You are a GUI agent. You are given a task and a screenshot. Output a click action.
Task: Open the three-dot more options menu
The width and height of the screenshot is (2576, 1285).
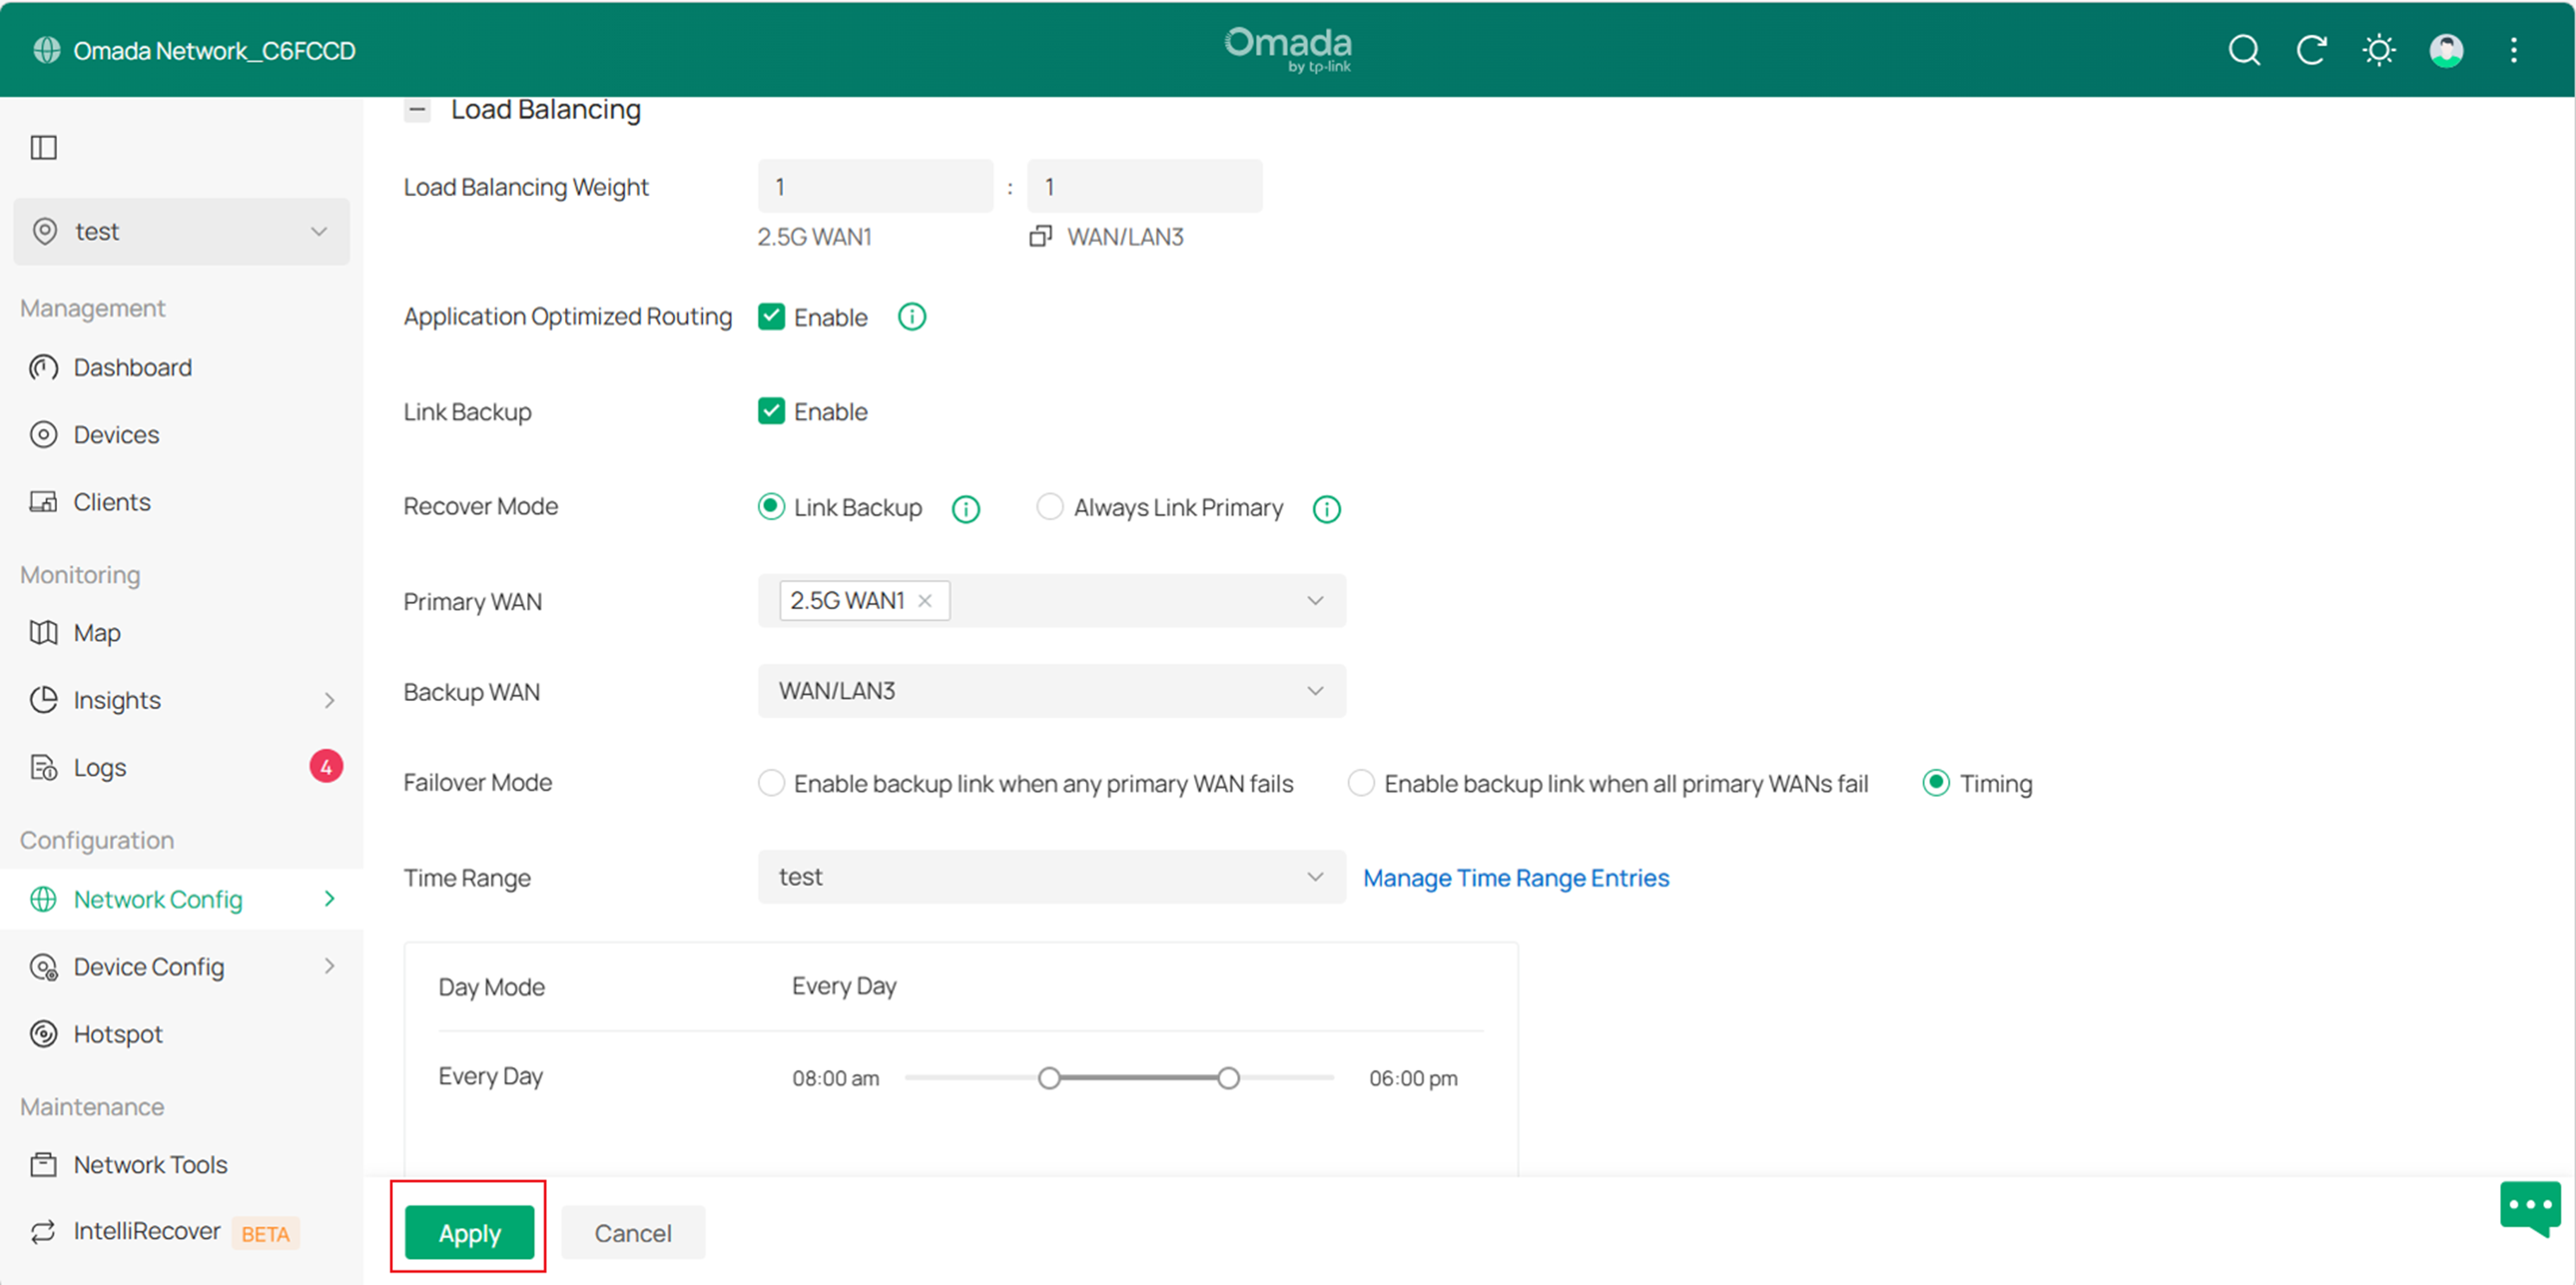(x=2513, y=50)
